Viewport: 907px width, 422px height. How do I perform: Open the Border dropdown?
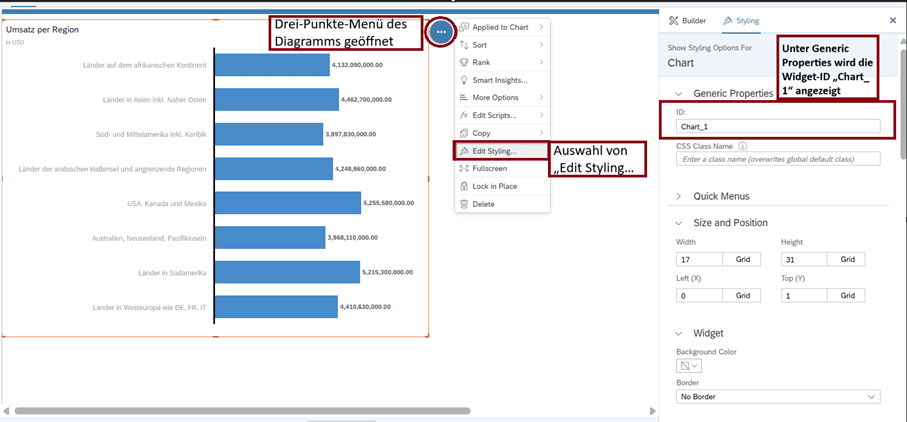coord(778,397)
